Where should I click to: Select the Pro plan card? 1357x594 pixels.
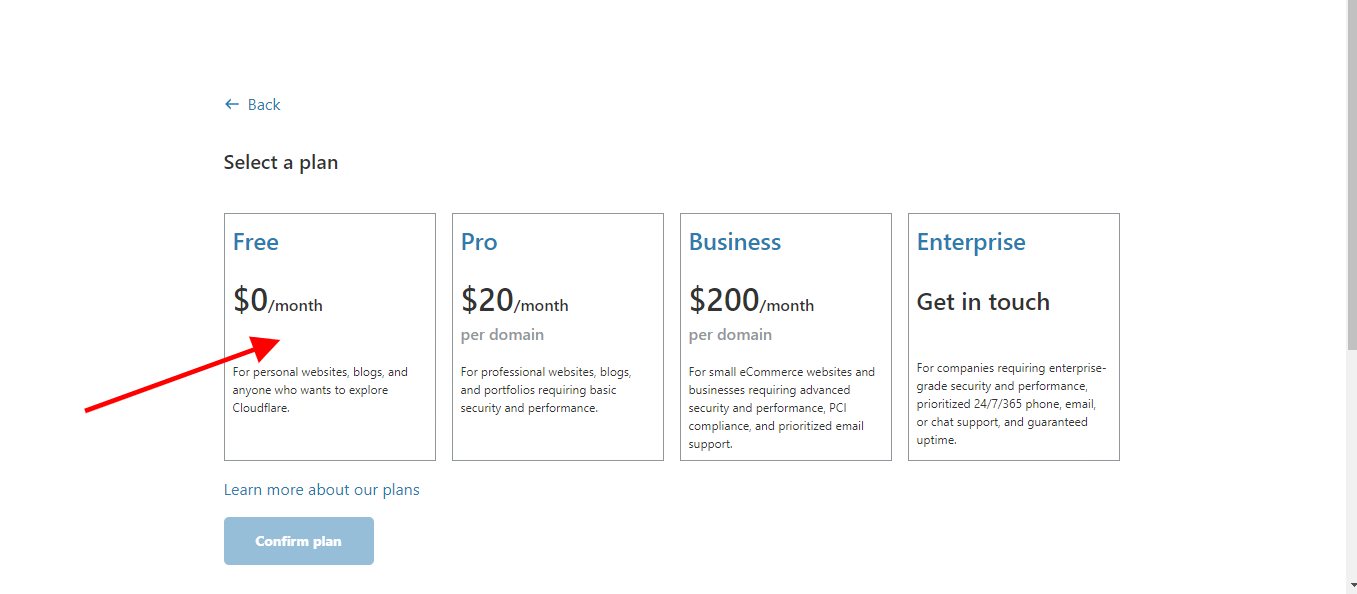[x=557, y=336]
